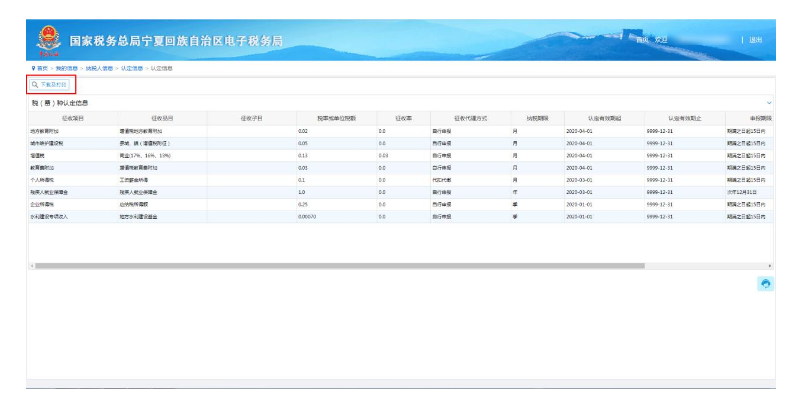Navigate to 纳税人信息 in breadcrumb
795x404 pixels.
tap(99, 68)
